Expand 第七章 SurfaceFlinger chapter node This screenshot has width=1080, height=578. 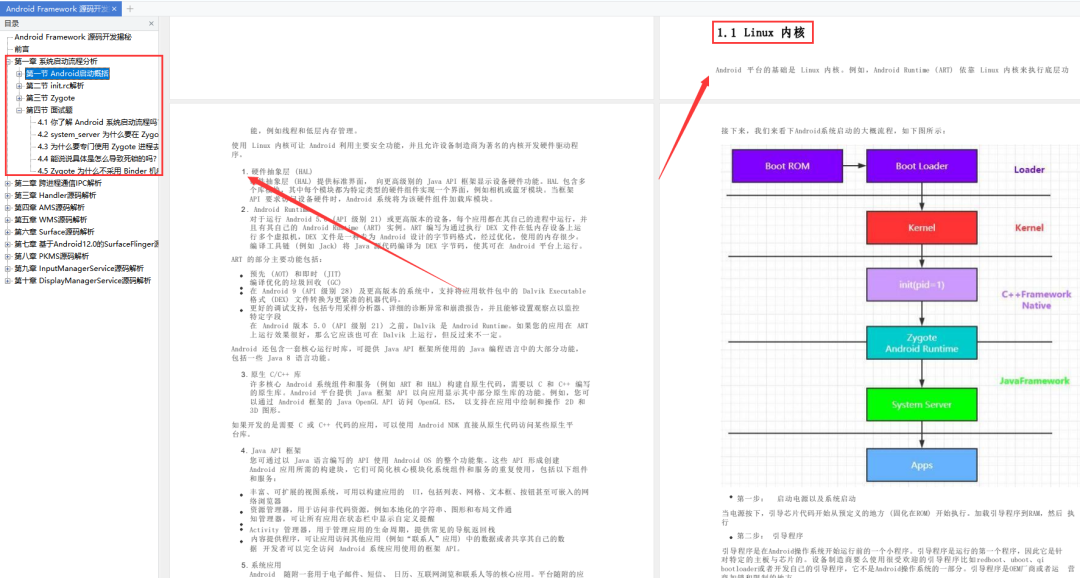[x=8, y=244]
